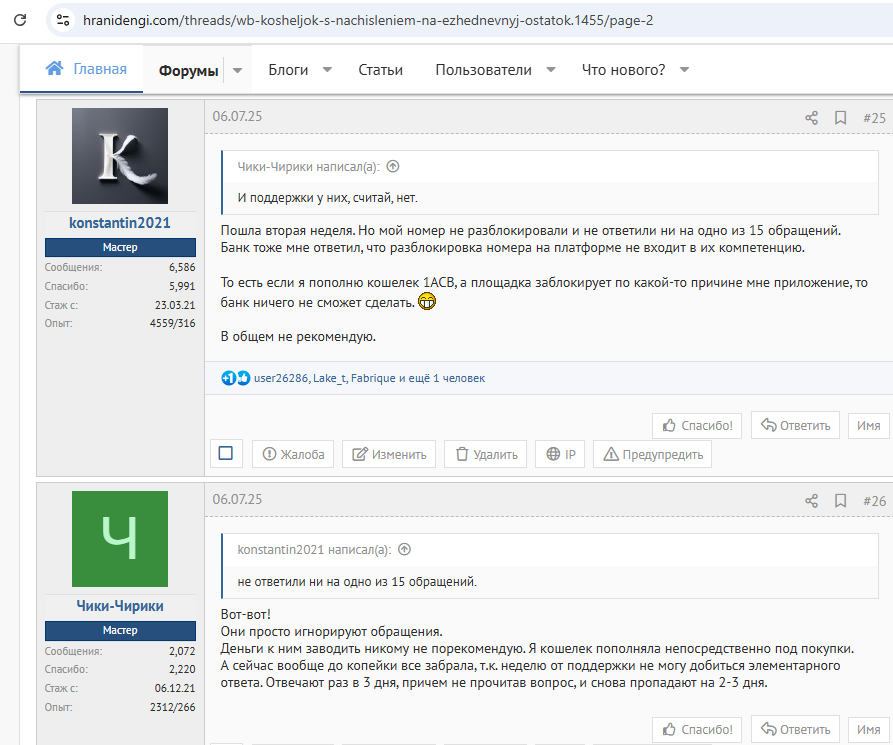Viewport: 893px width, 745px height.
Task: Open the Статьи menu item
Action: [x=380, y=70]
